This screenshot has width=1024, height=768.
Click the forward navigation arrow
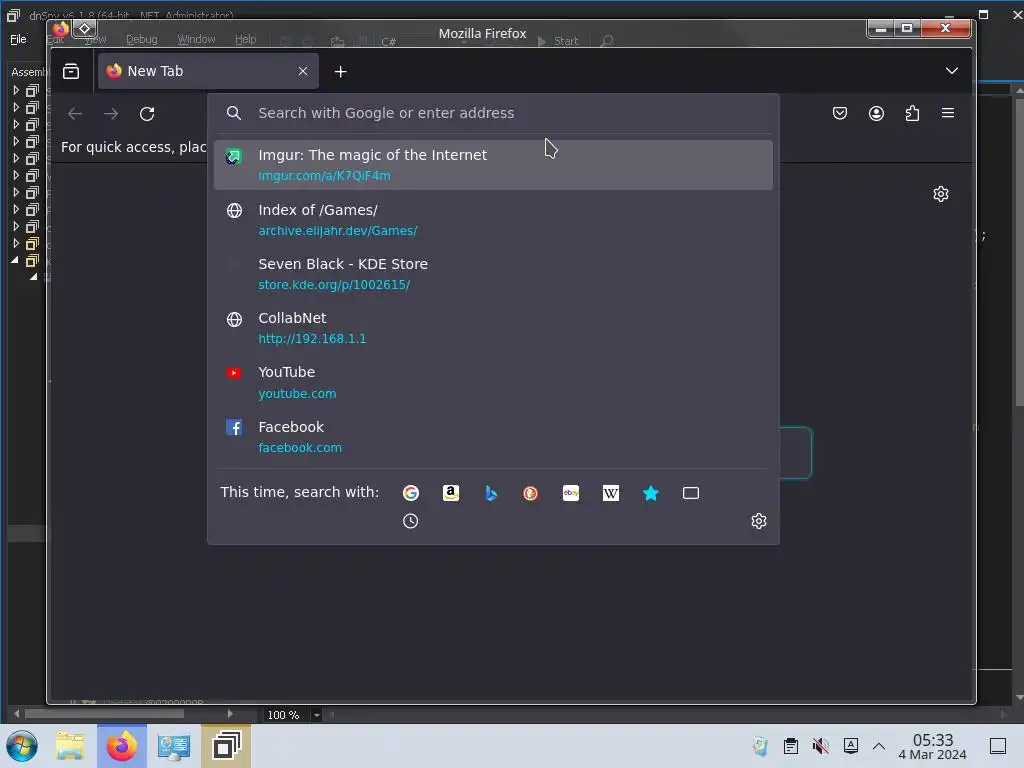coord(111,114)
